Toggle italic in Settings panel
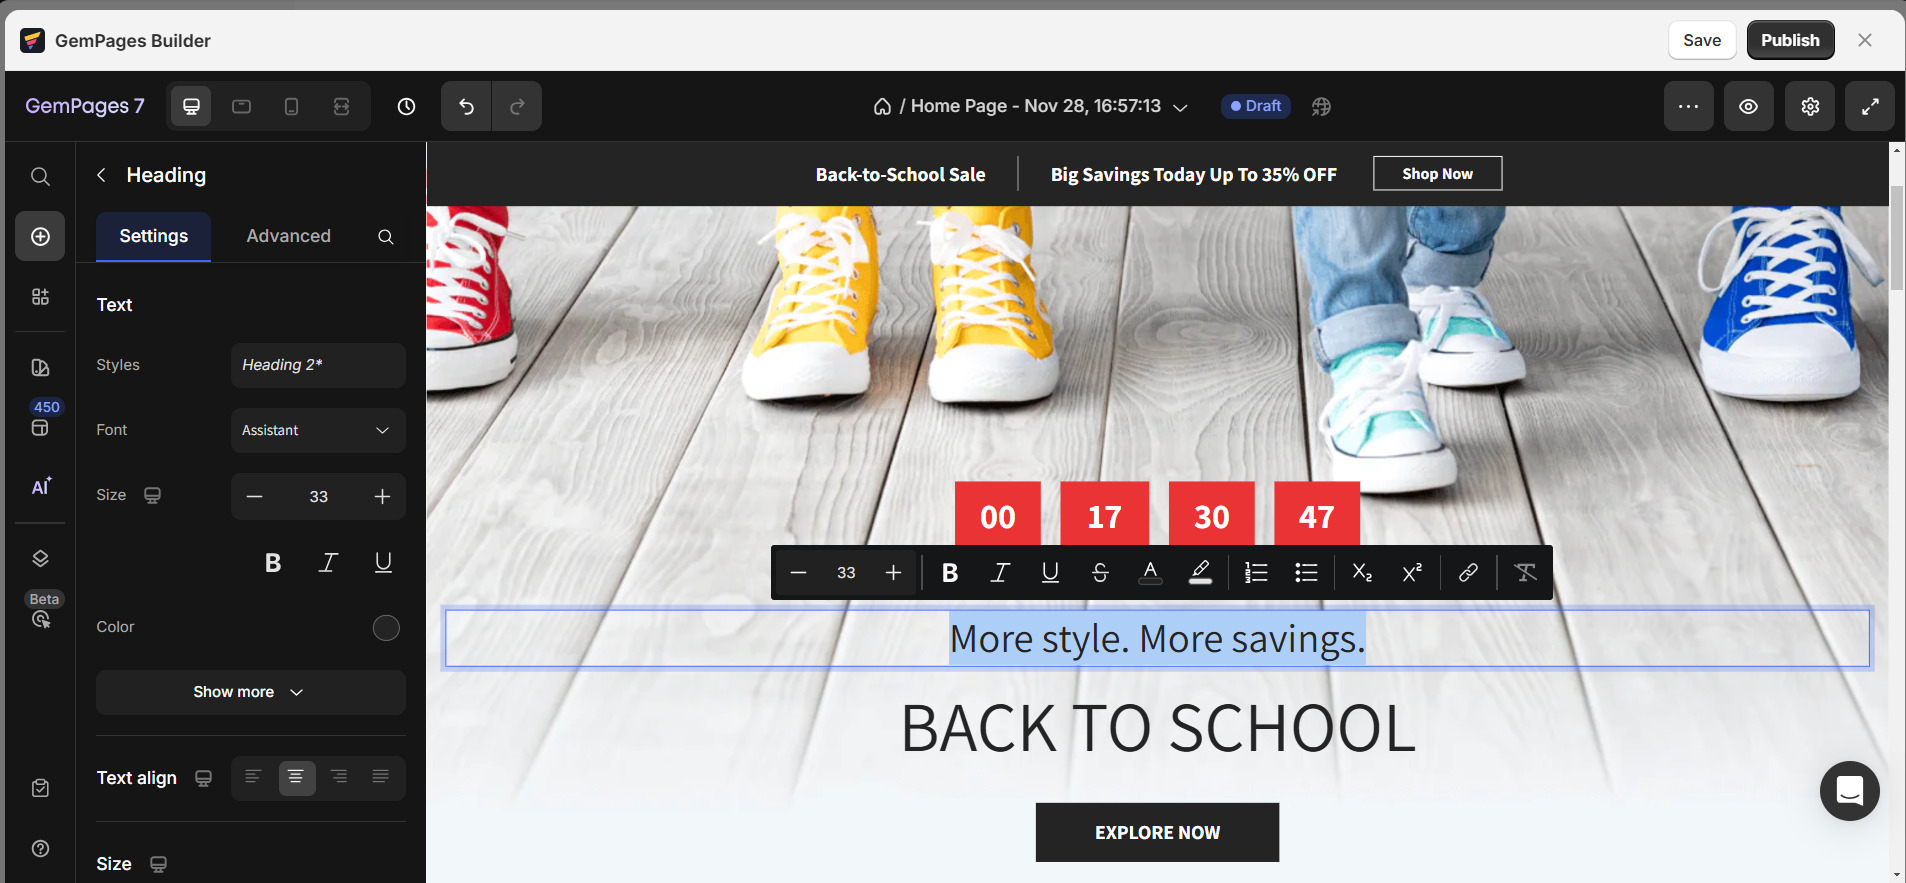The width and height of the screenshot is (1906, 883). tap(328, 563)
